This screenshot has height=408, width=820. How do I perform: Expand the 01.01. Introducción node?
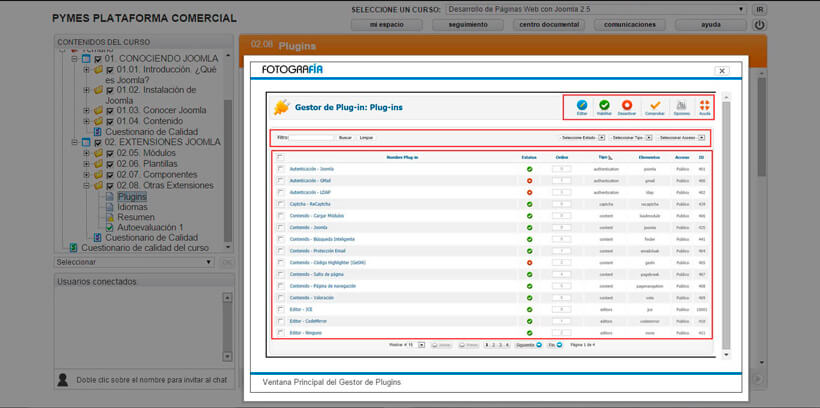86,69
